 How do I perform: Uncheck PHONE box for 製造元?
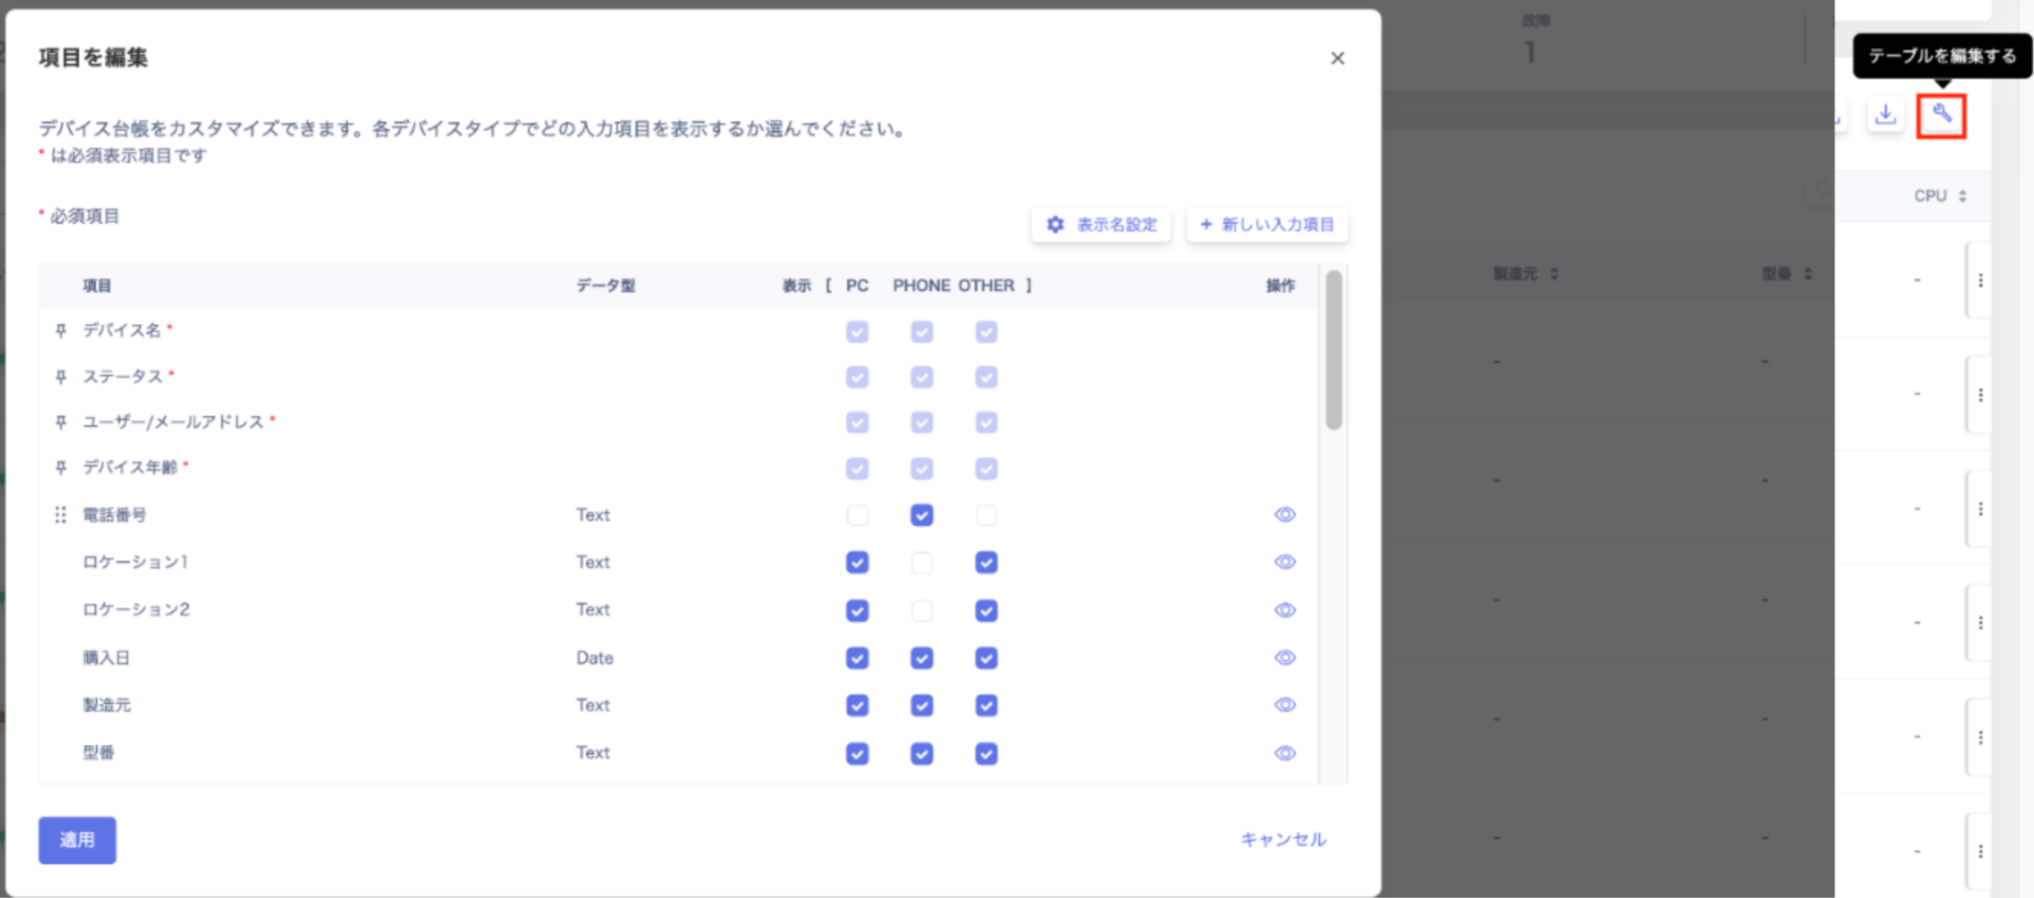click(922, 705)
